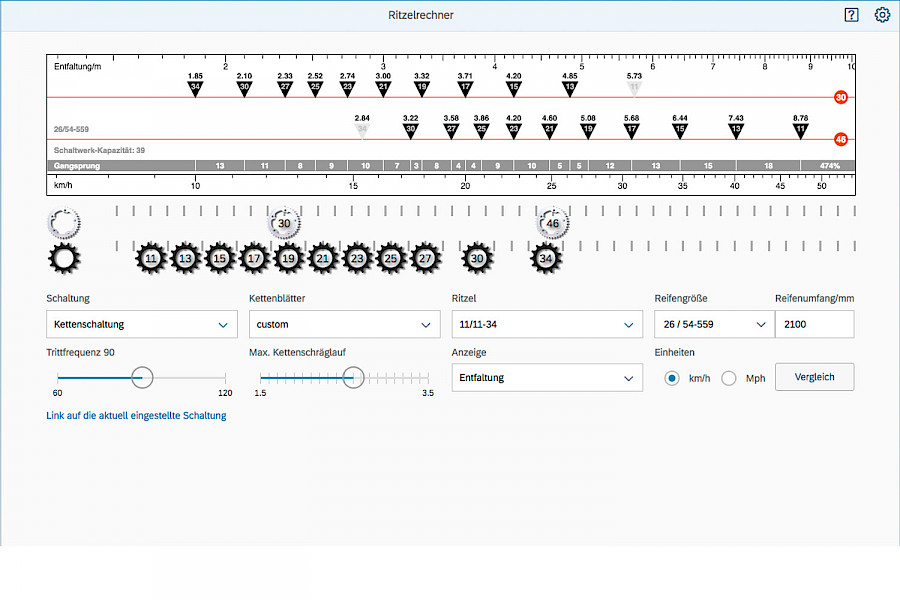Screen dimensions: 900x600
Task: Click the empty dashed chainring icon
Action: tap(65, 224)
